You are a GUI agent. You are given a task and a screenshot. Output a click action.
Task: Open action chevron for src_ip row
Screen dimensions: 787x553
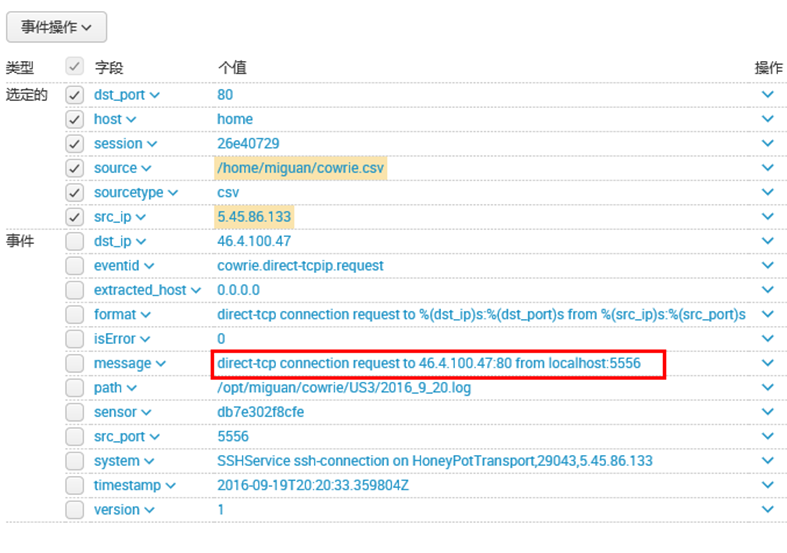767,217
